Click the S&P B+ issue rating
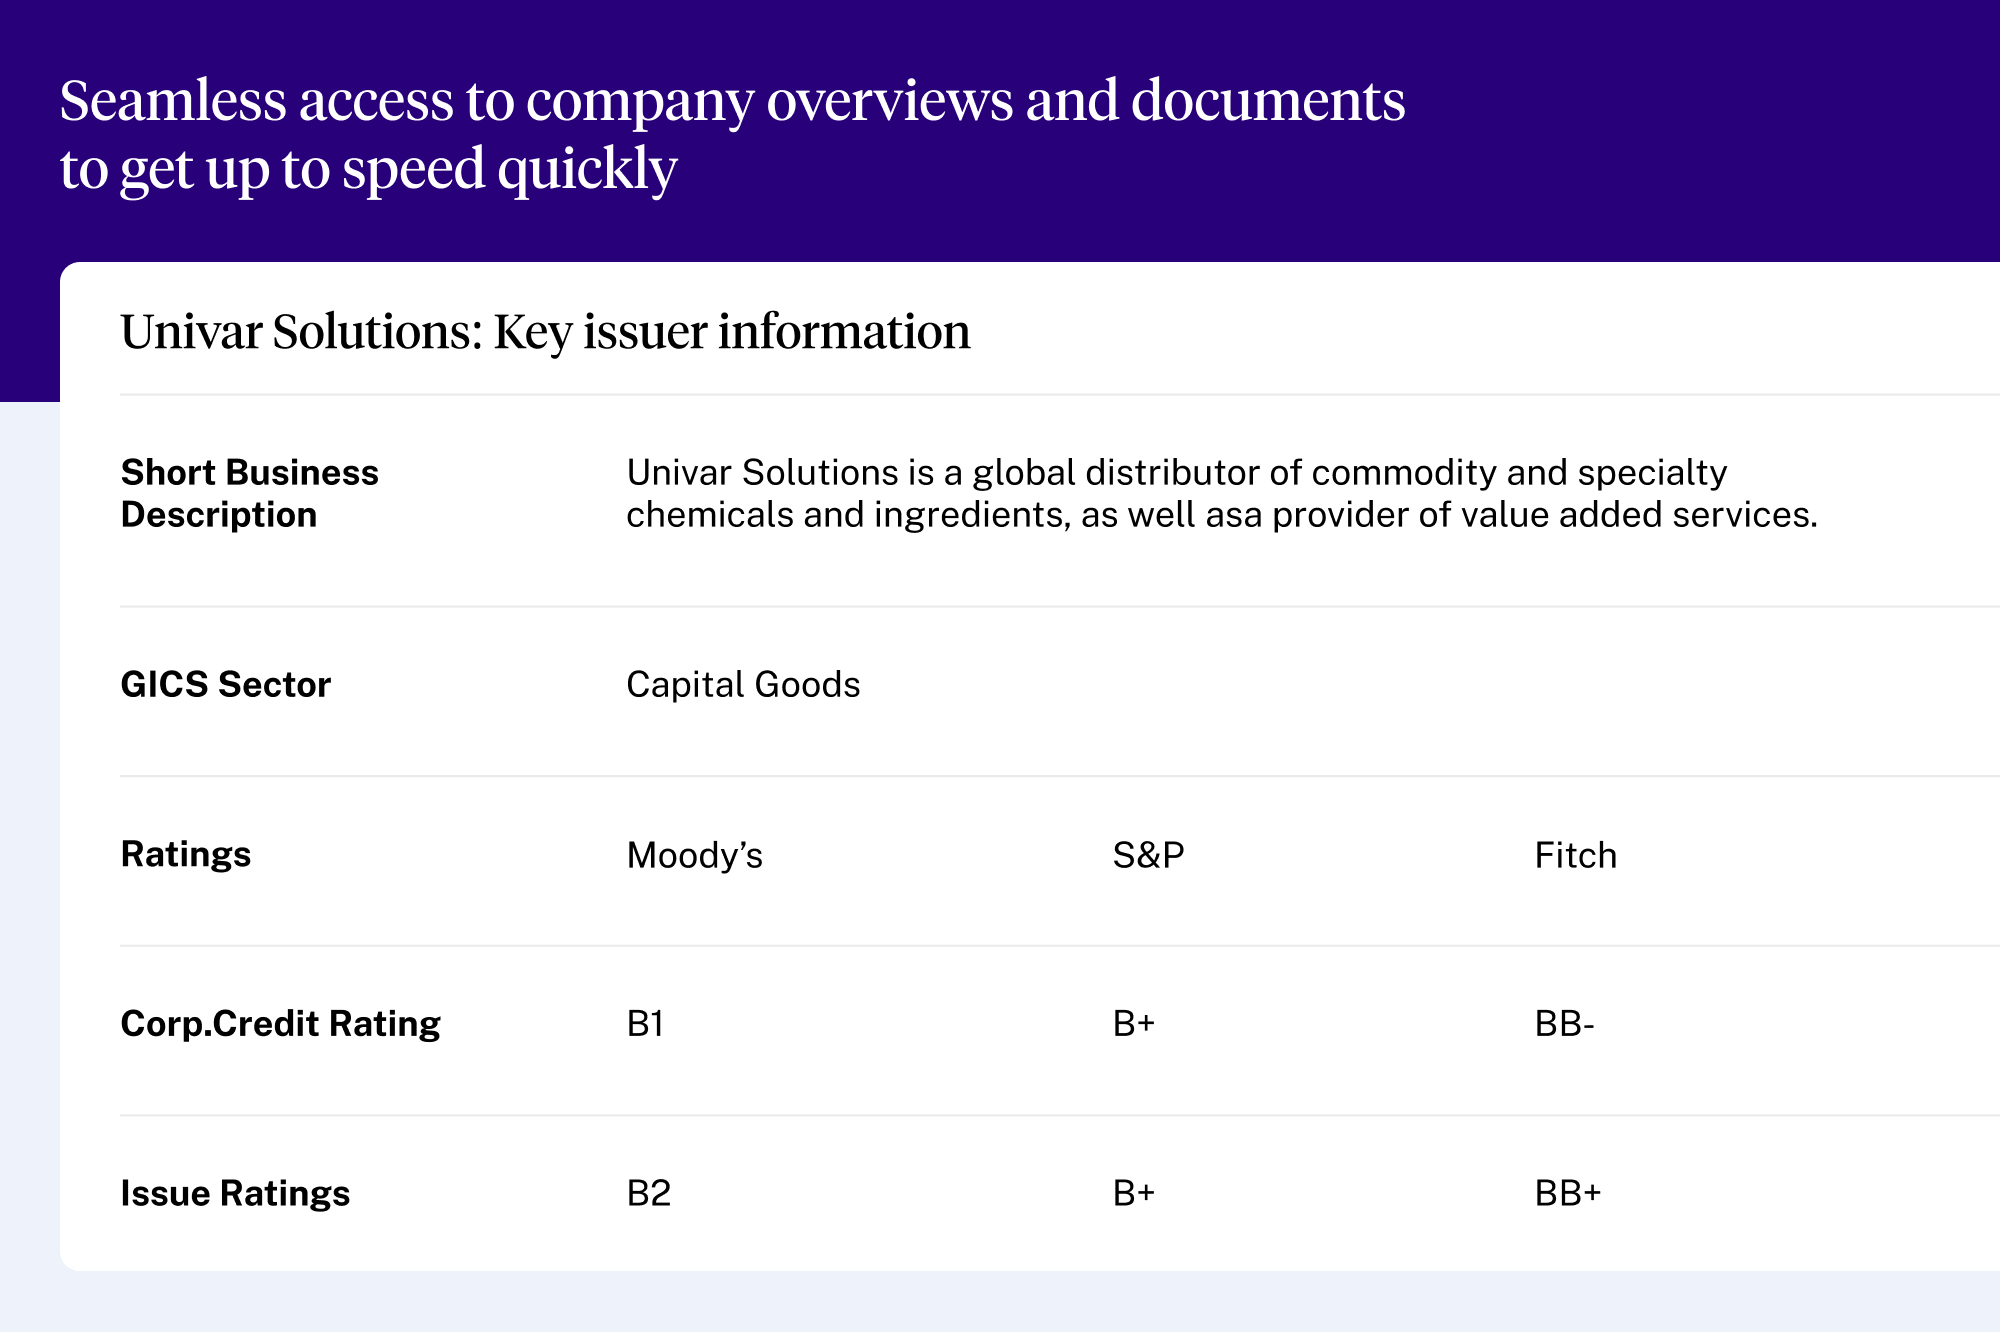This screenshot has width=2000, height=1332. [1134, 1194]
